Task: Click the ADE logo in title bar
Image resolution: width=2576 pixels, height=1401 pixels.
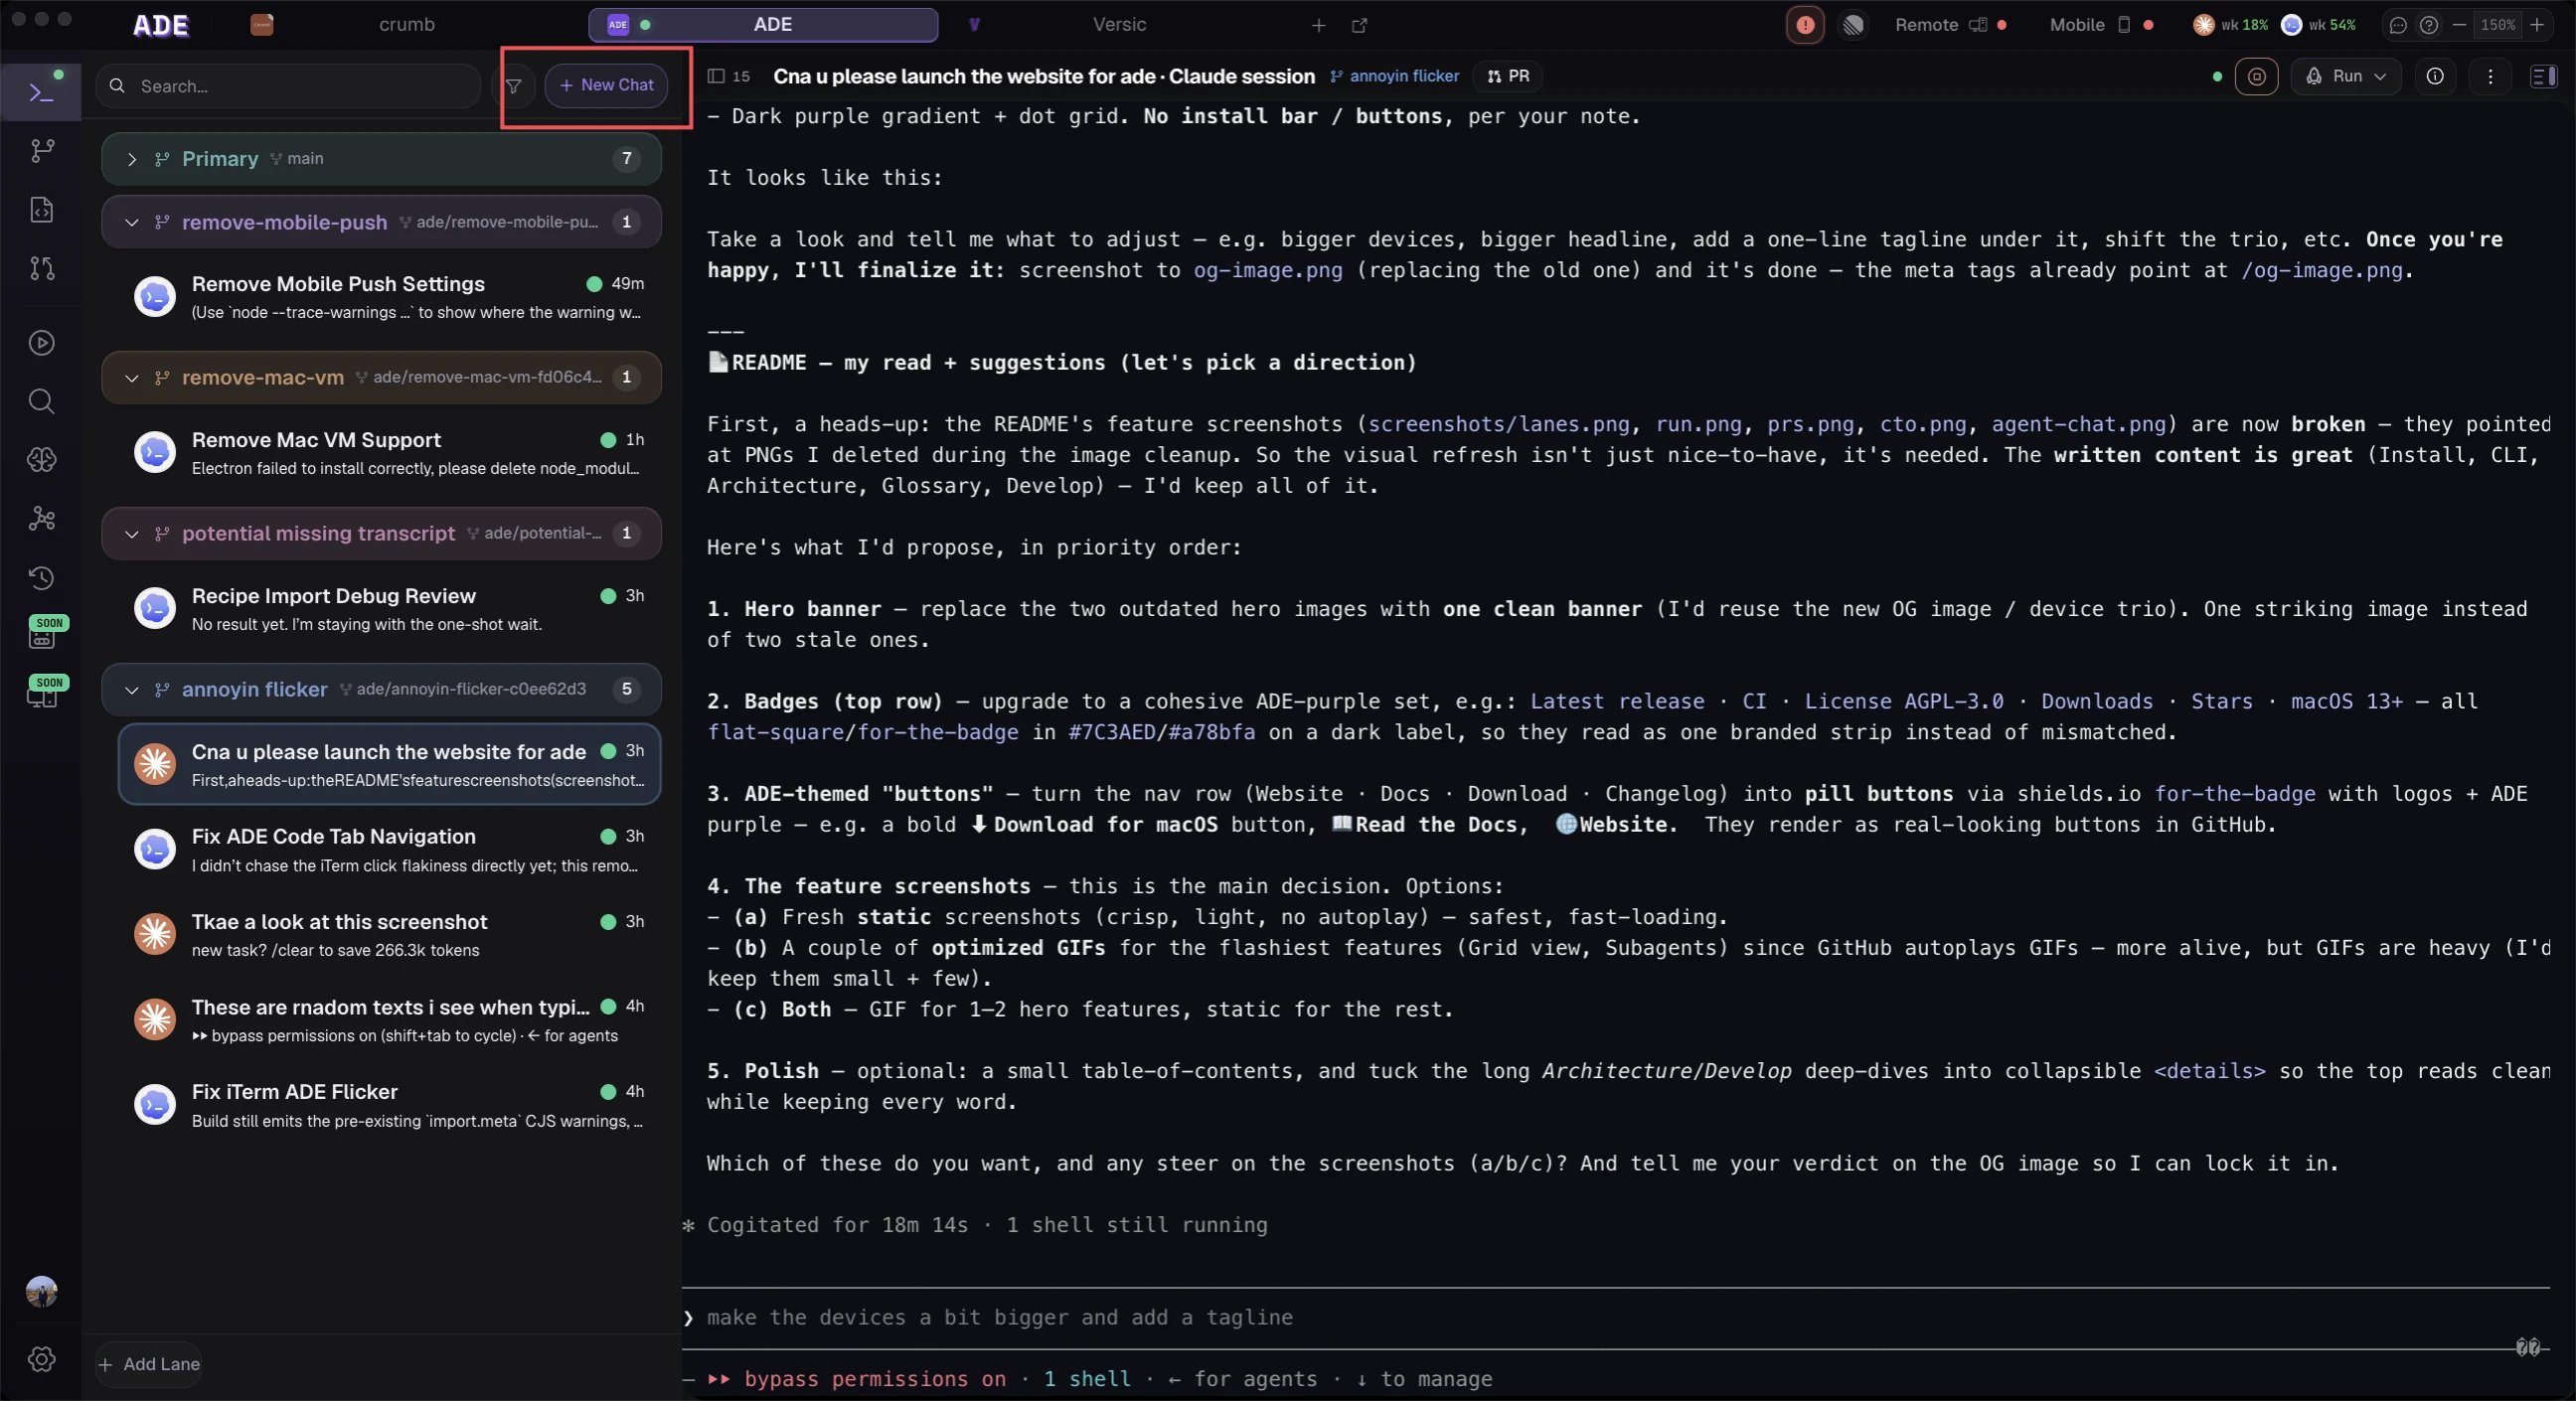Action: pos(161,26)
